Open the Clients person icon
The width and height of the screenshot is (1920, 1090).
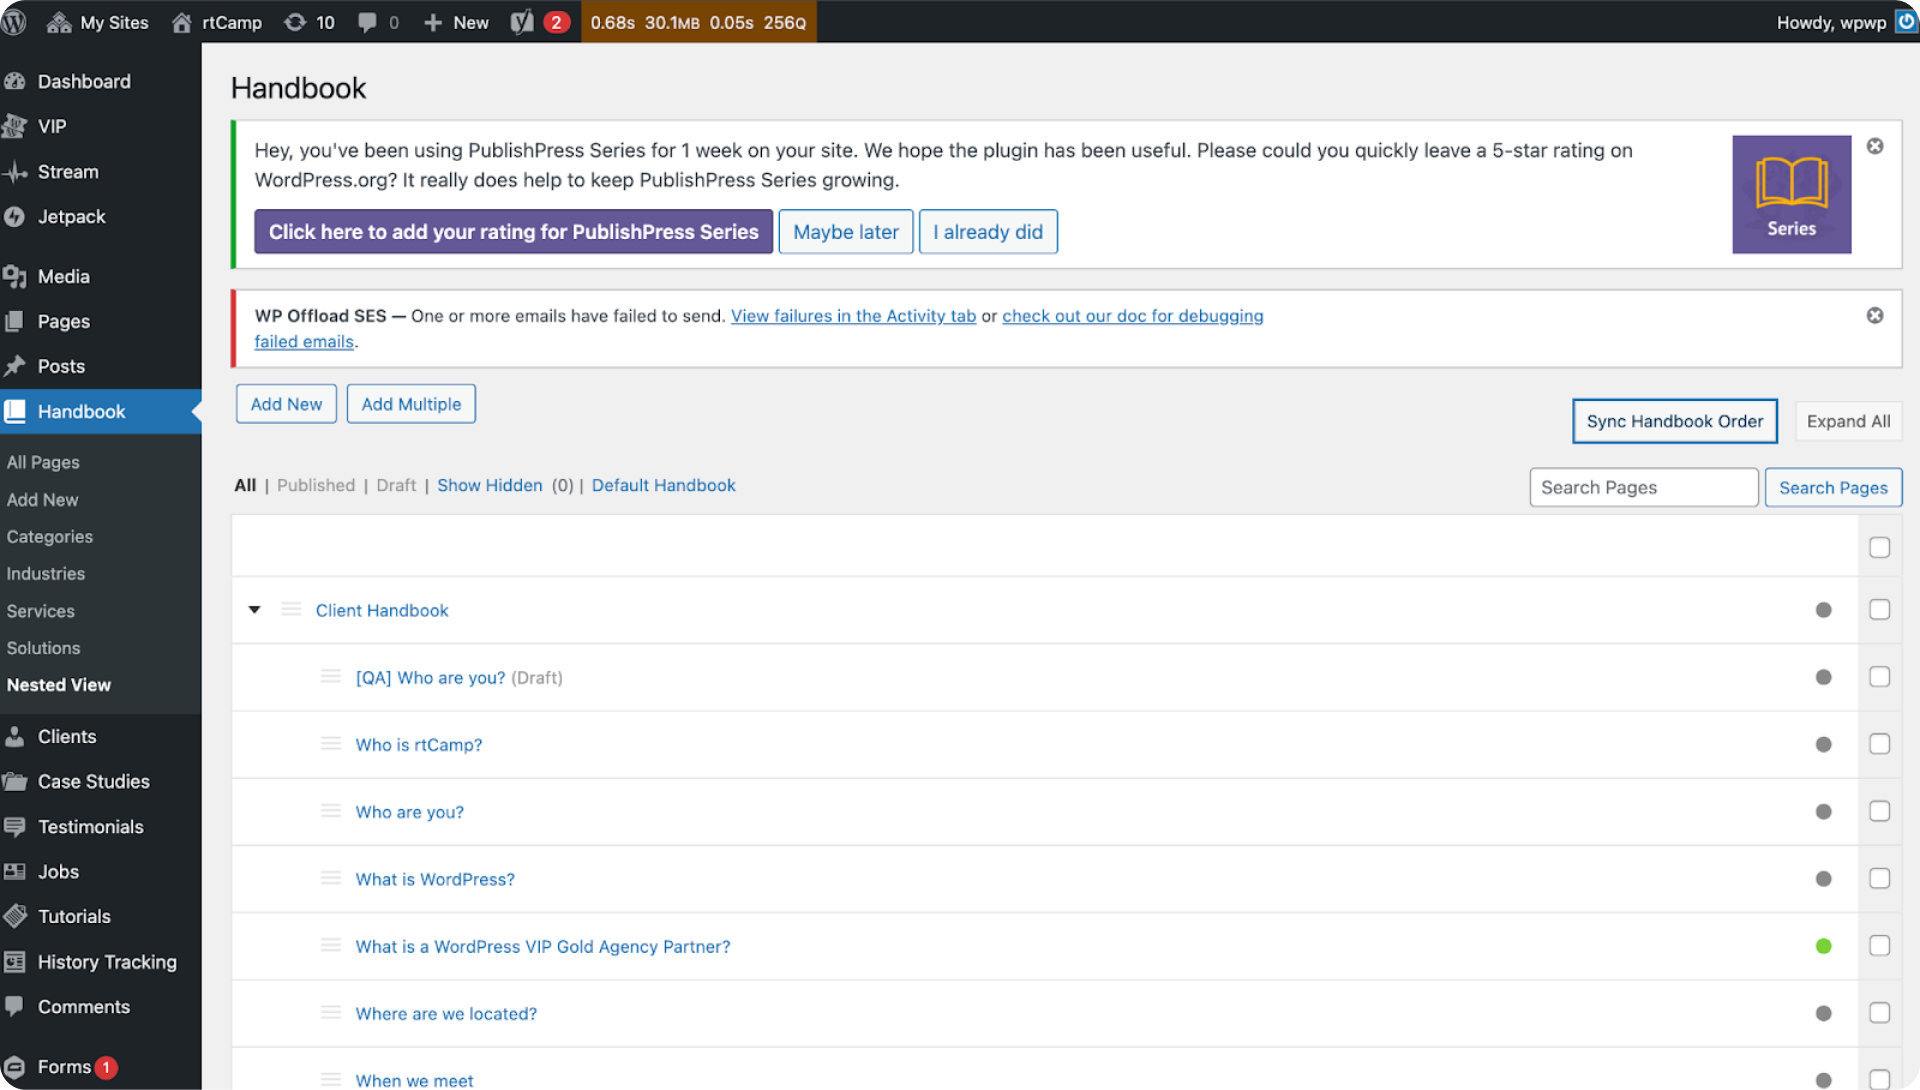click(x=15, y=737)
